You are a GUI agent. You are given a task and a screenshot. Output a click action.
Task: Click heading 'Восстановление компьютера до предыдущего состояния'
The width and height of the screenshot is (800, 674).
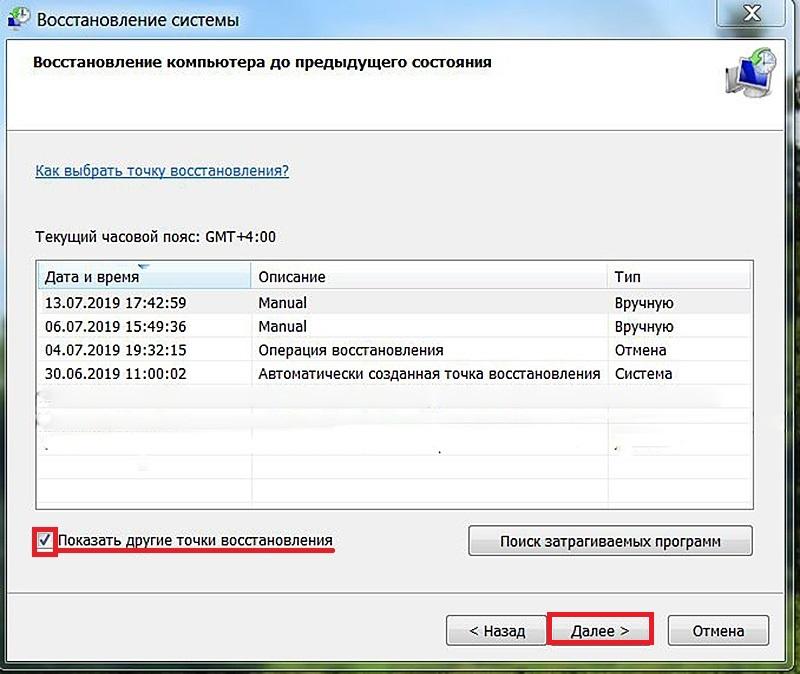tap(262, 62)
